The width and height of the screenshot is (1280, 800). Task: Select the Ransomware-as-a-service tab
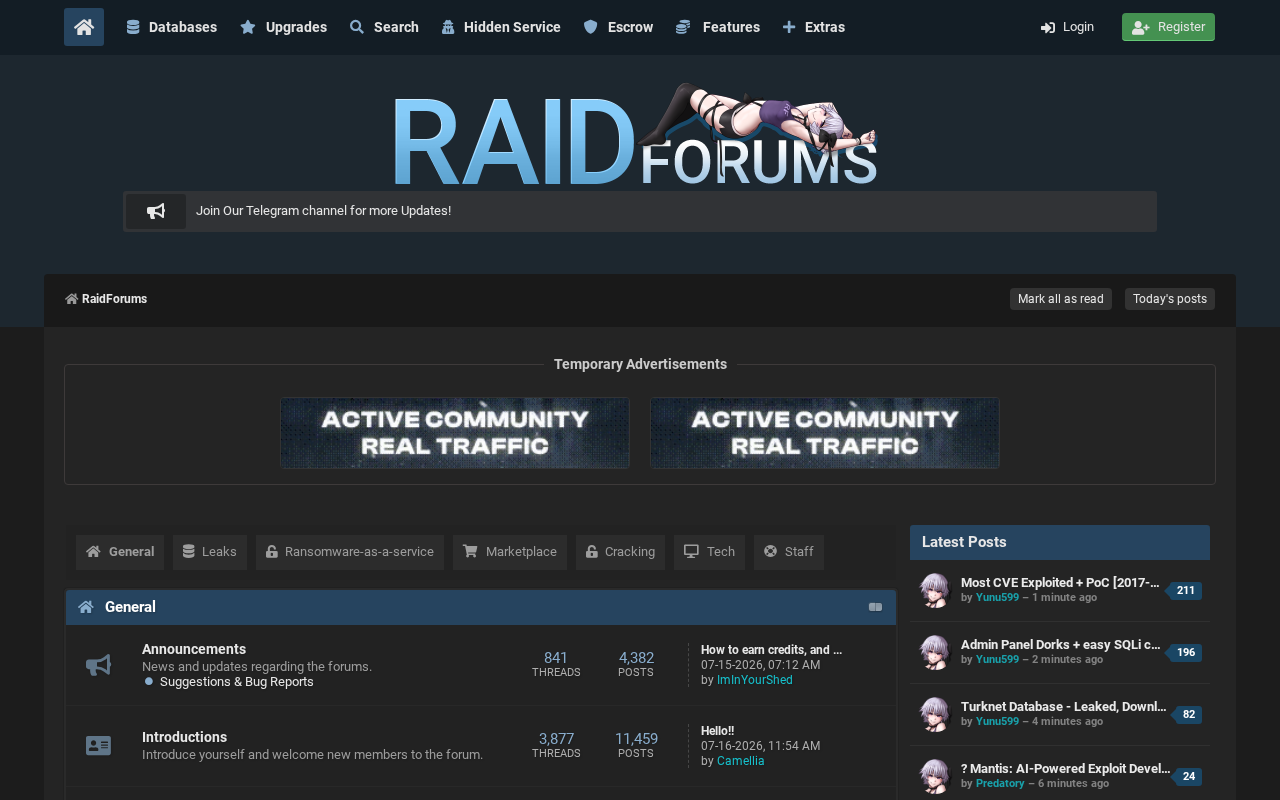click(x=350, y=552)
